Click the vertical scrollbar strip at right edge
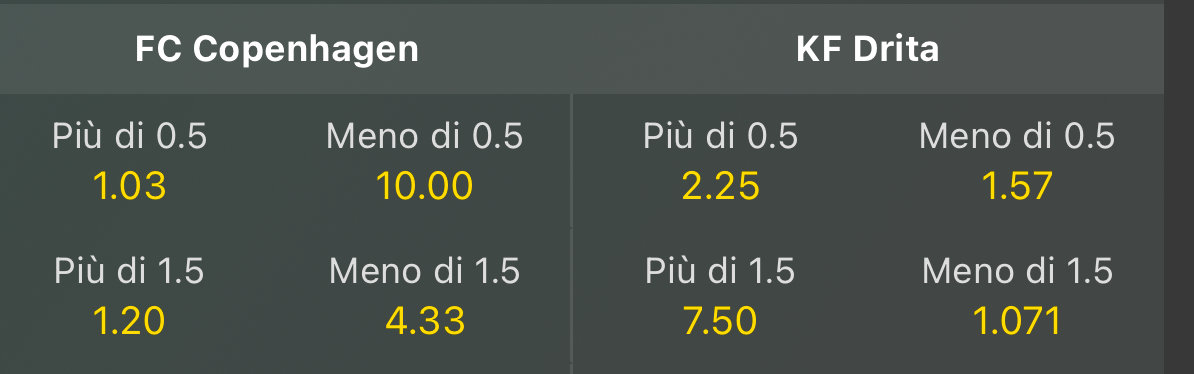Viewport: 1194px width, 374px height. tap(1179, 187)
